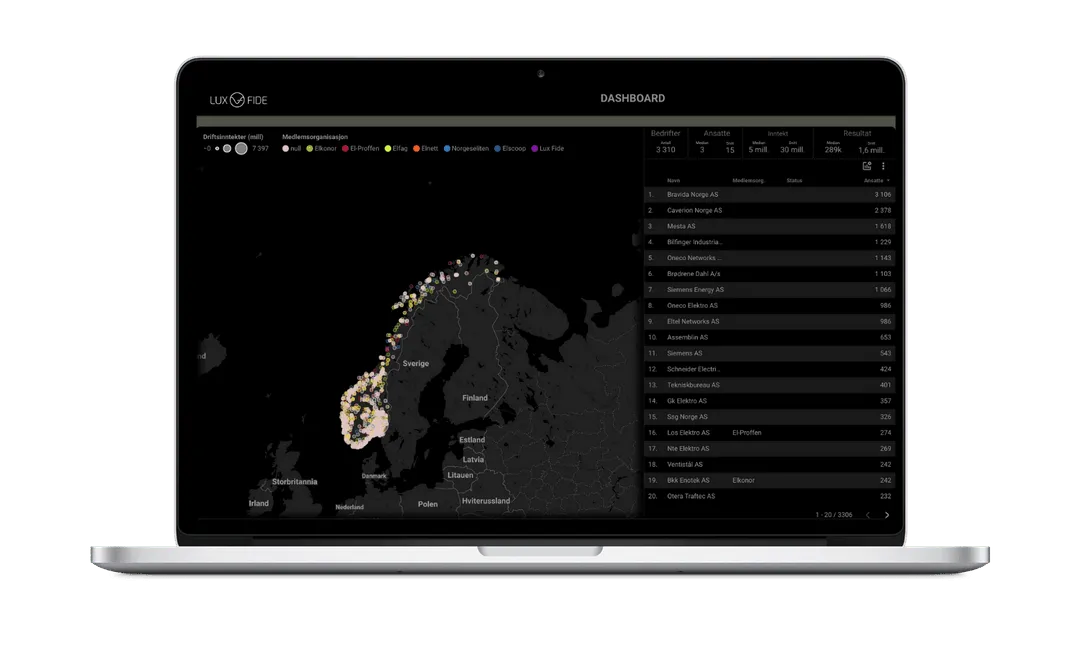Click the Sverige label on the map
The height and width of the screenshot is (665, 1080).
click(x=415, y=363)
